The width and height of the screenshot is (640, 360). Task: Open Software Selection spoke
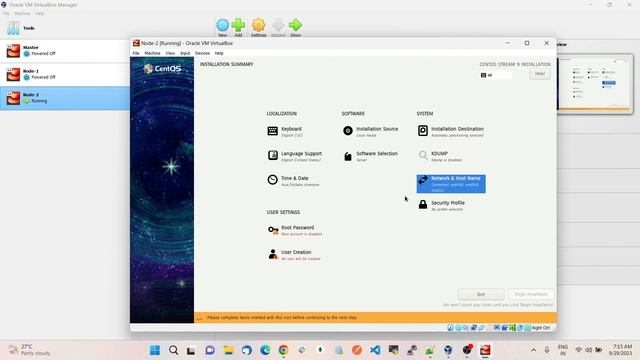click(370, 156)
